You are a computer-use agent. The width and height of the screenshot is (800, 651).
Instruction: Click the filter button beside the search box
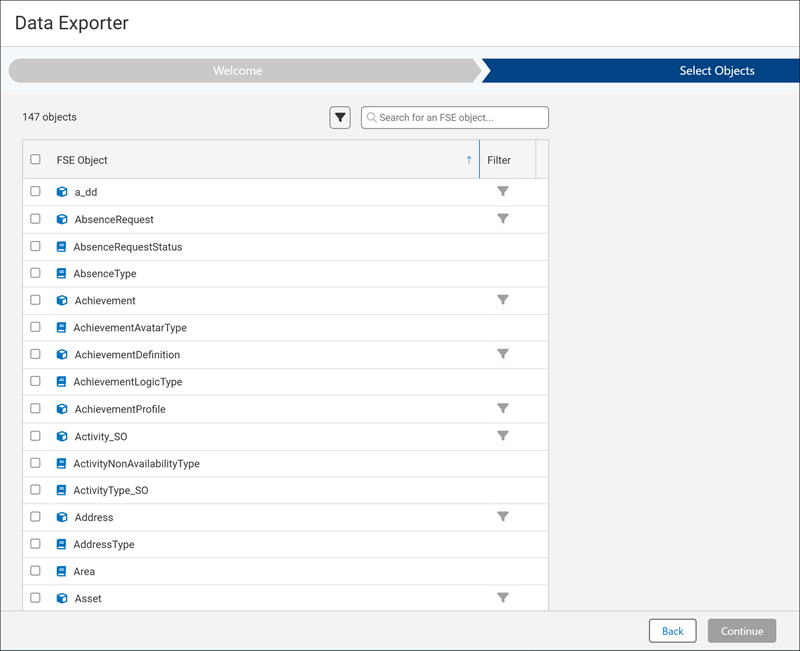[340, 118]
